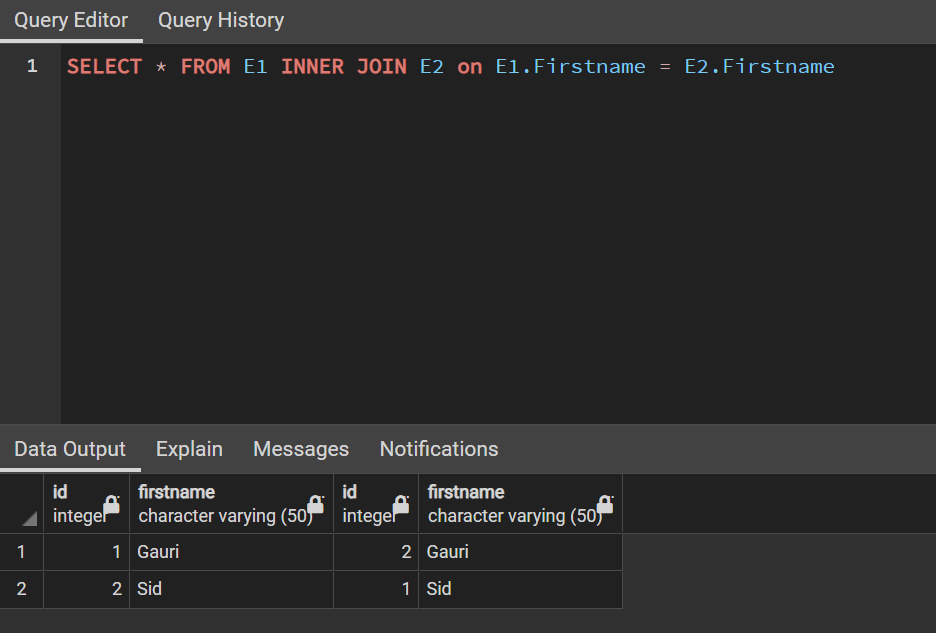
Task: View the Messages tab
Action: pyautogui.click(x=301, y=449)
